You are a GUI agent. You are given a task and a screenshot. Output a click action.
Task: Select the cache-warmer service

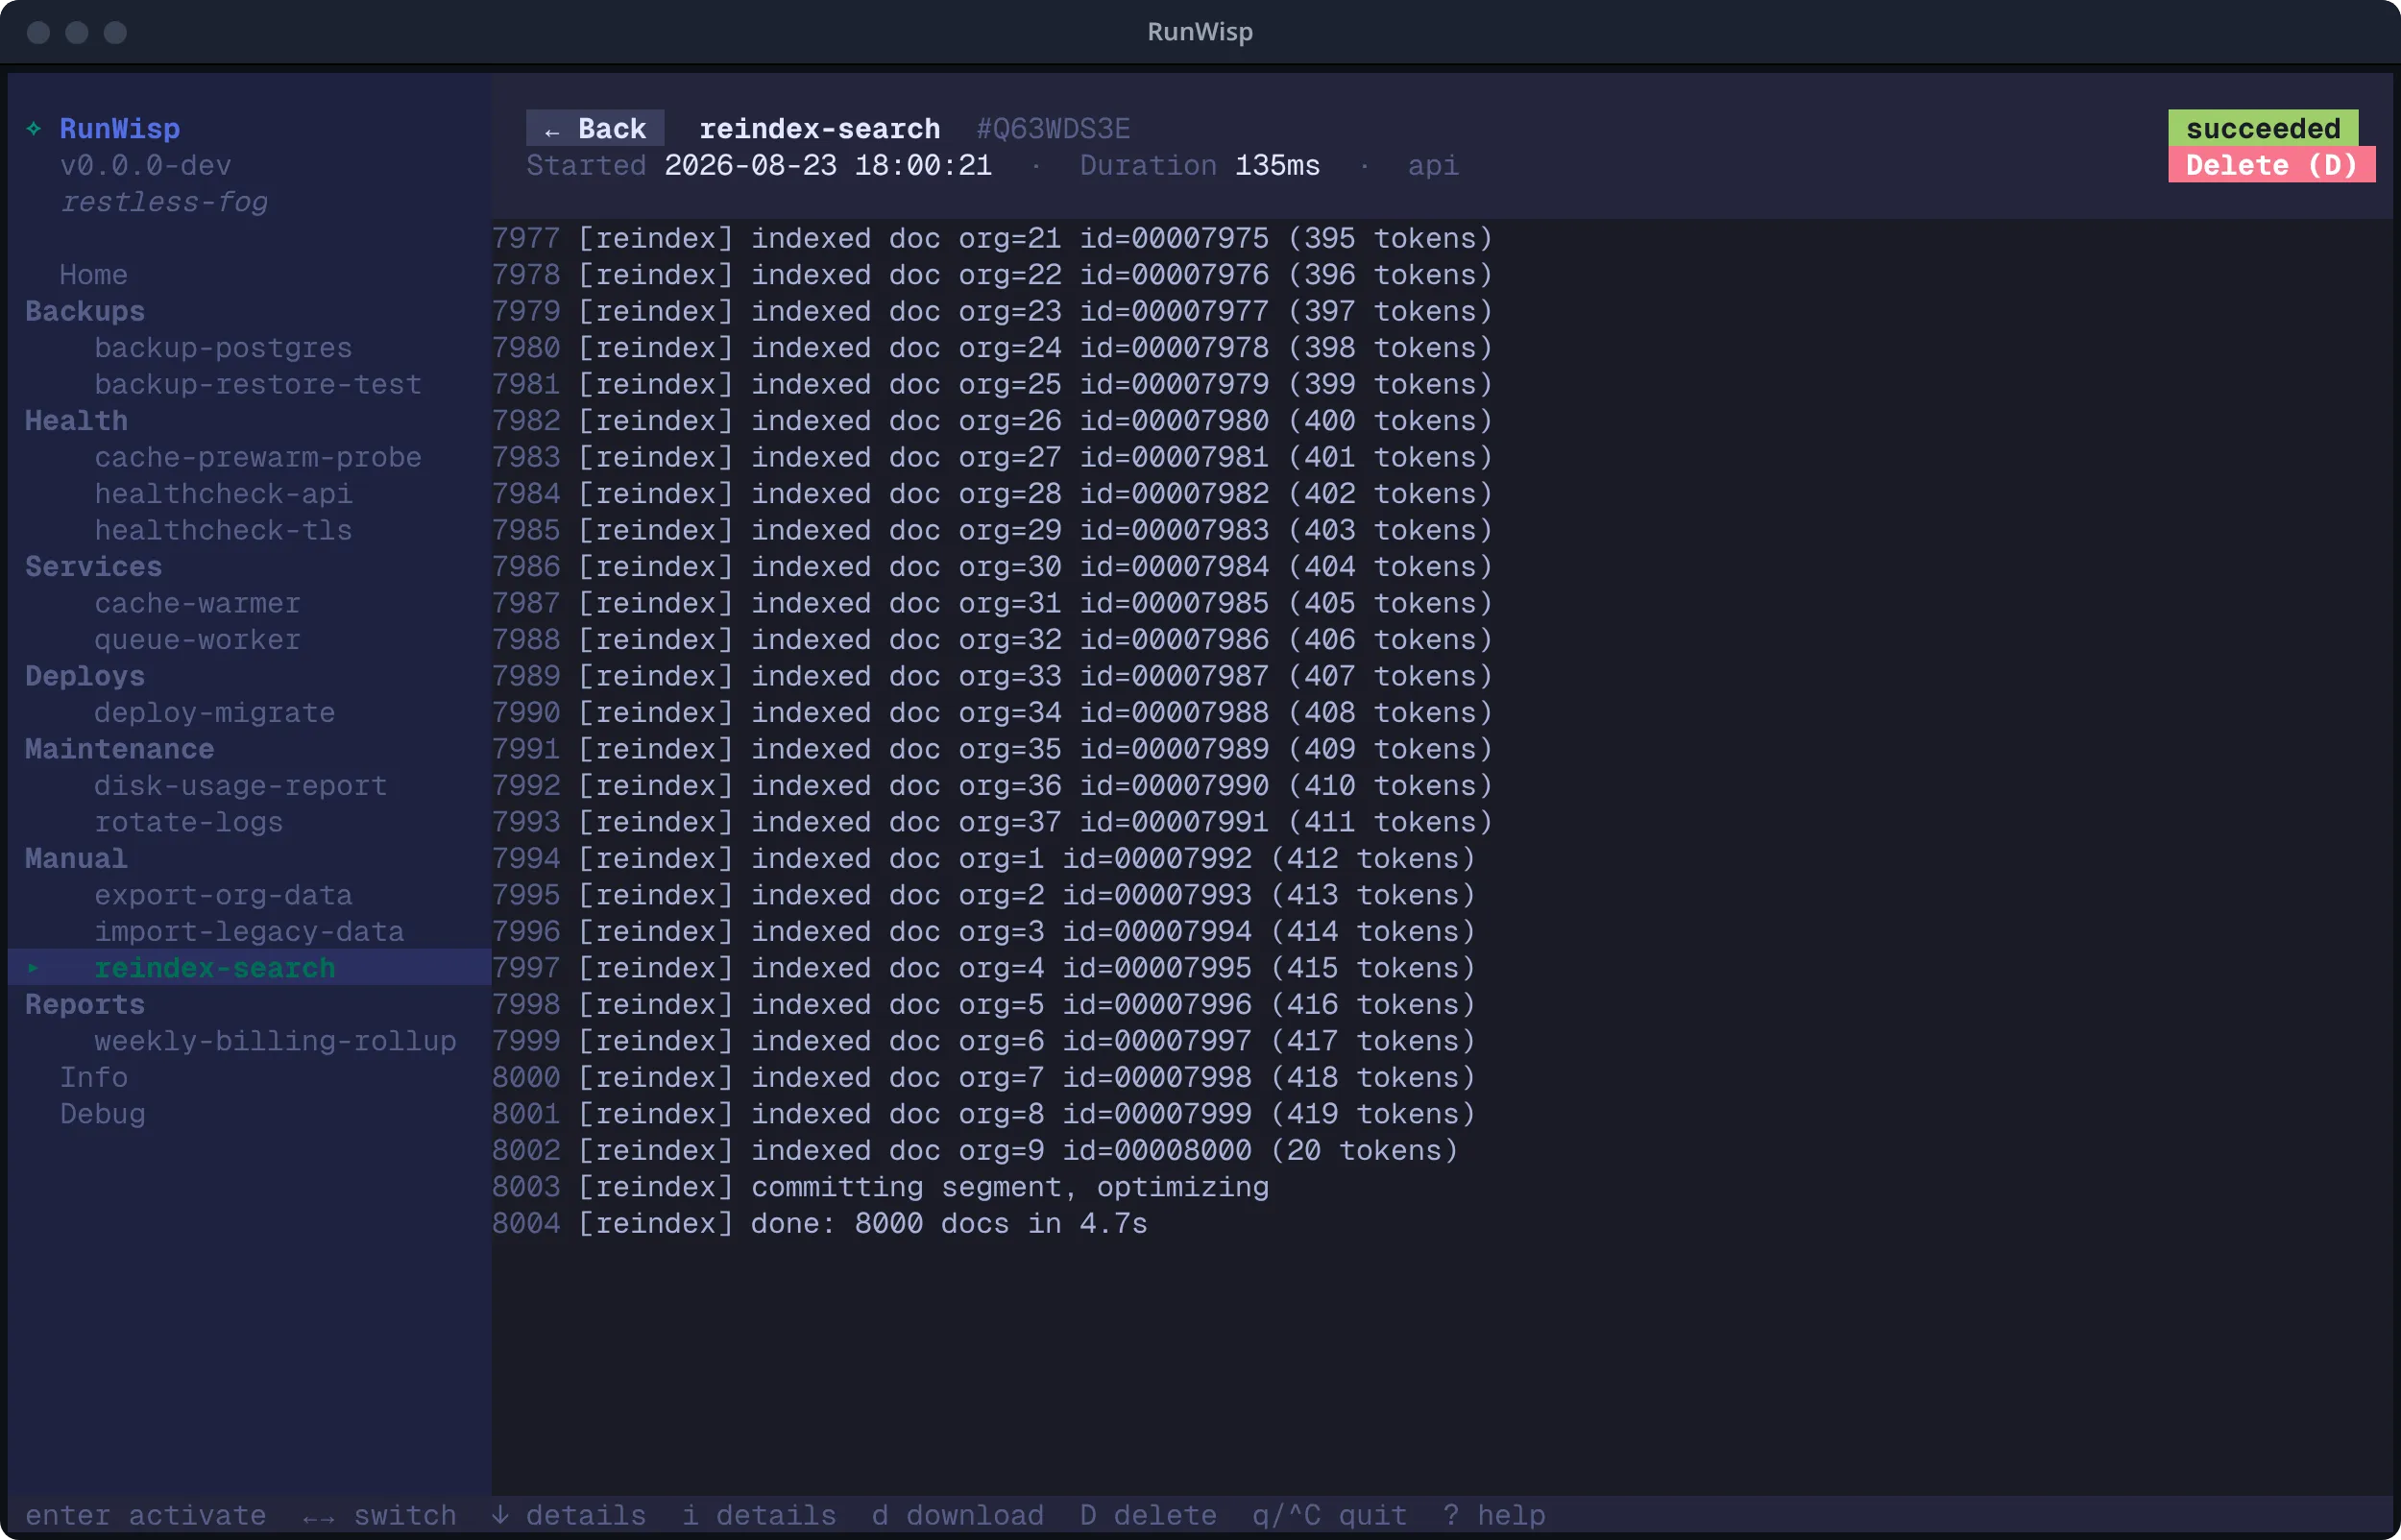[x=197, y=603]
